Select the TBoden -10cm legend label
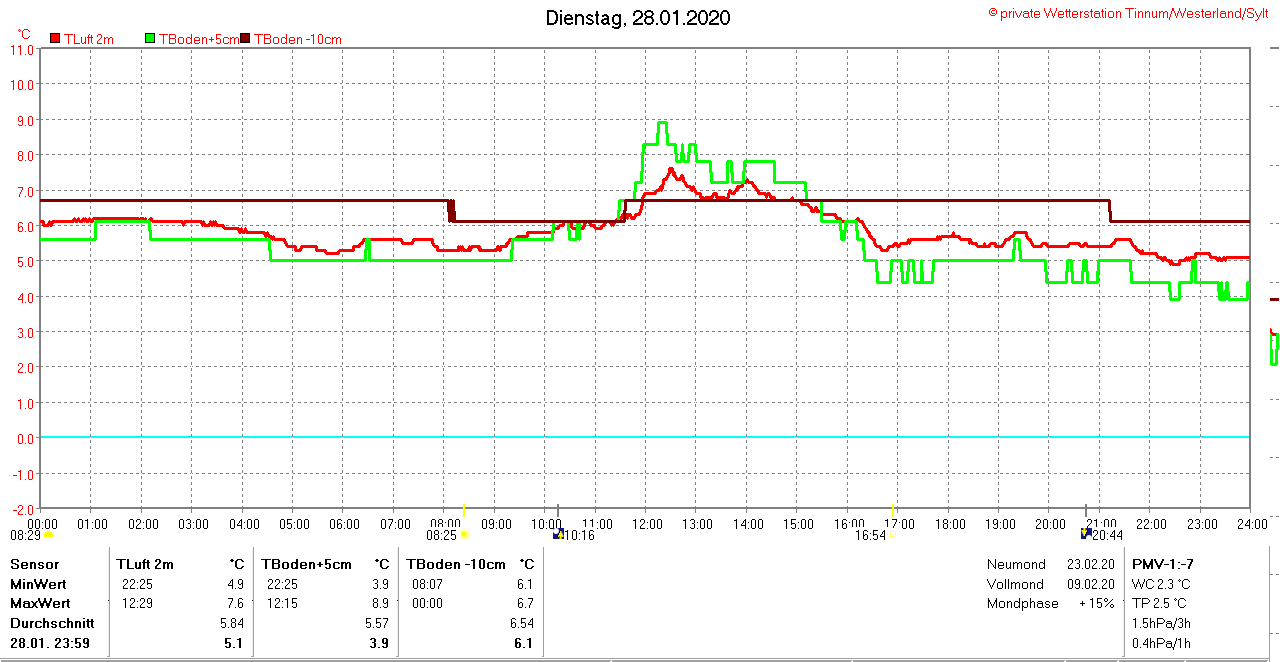The width and height of the screenshot is (1280, 662). coord(298,39)
